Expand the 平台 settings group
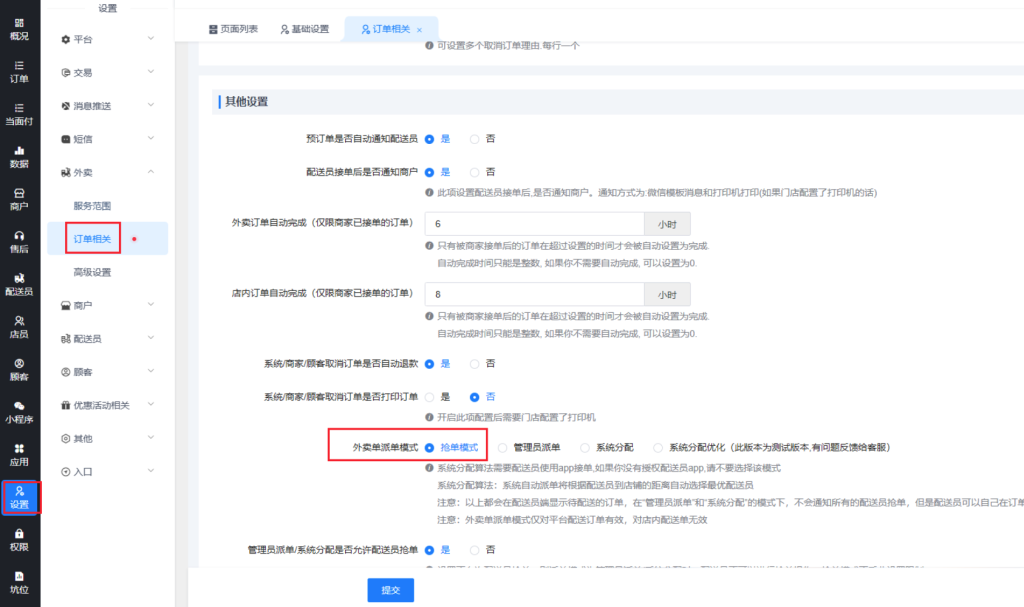 click(x=107, y=39)
